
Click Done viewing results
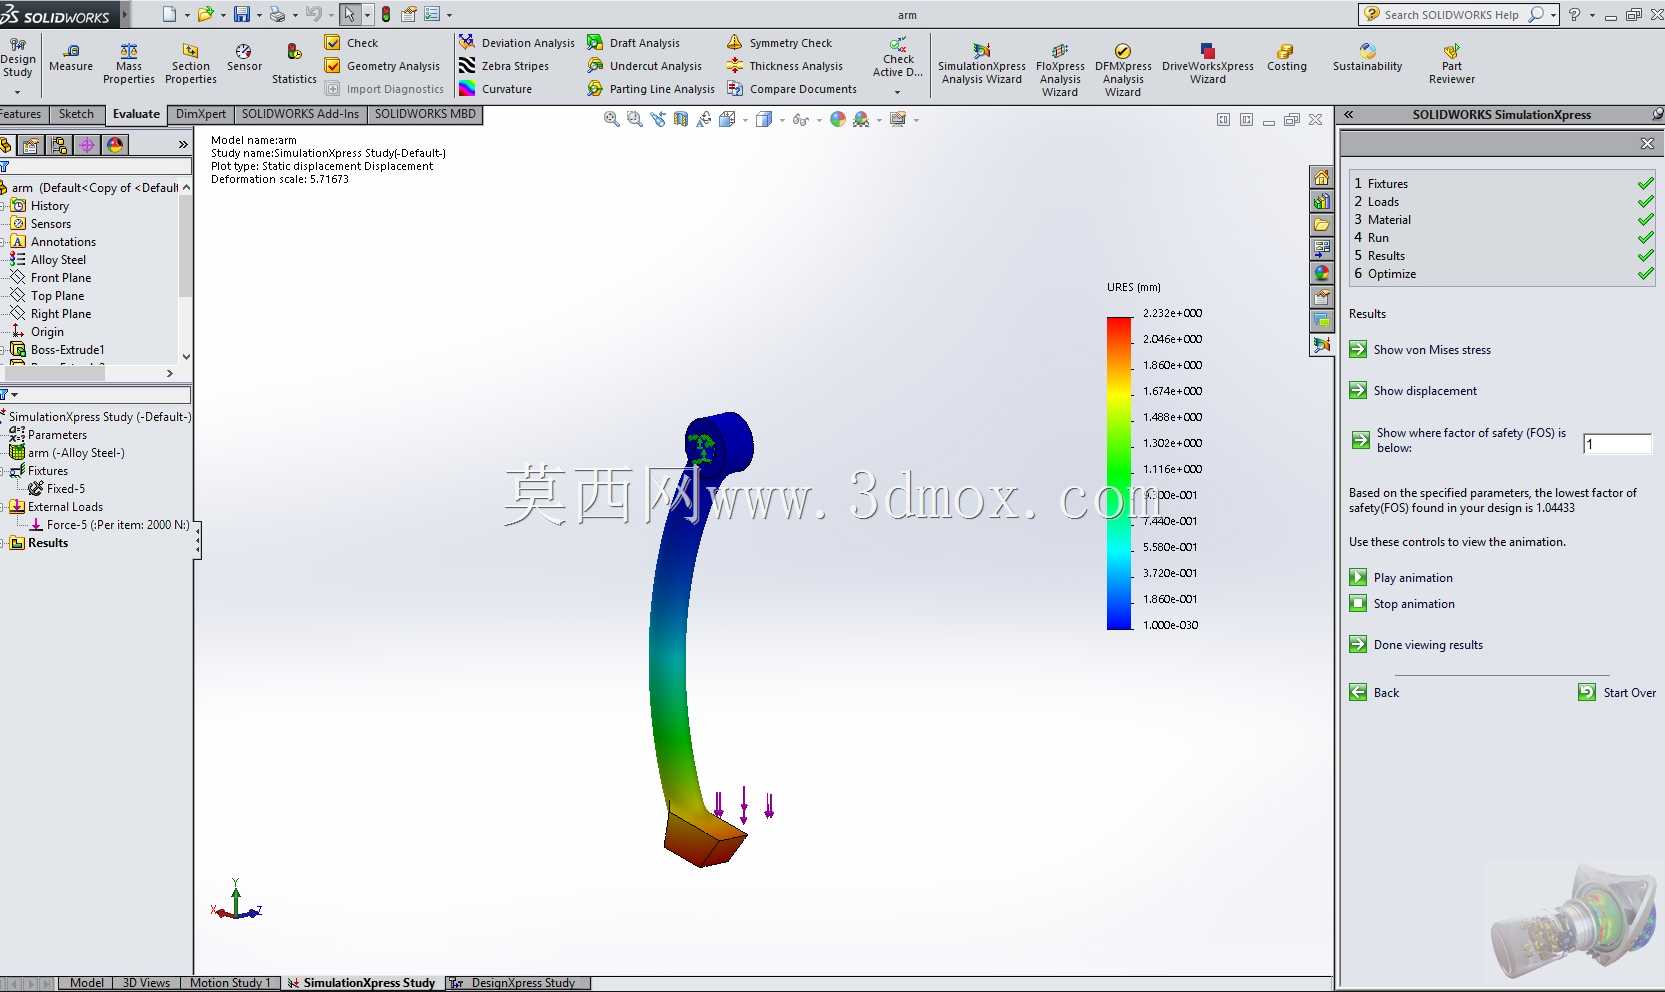(x=1416, y=645)
